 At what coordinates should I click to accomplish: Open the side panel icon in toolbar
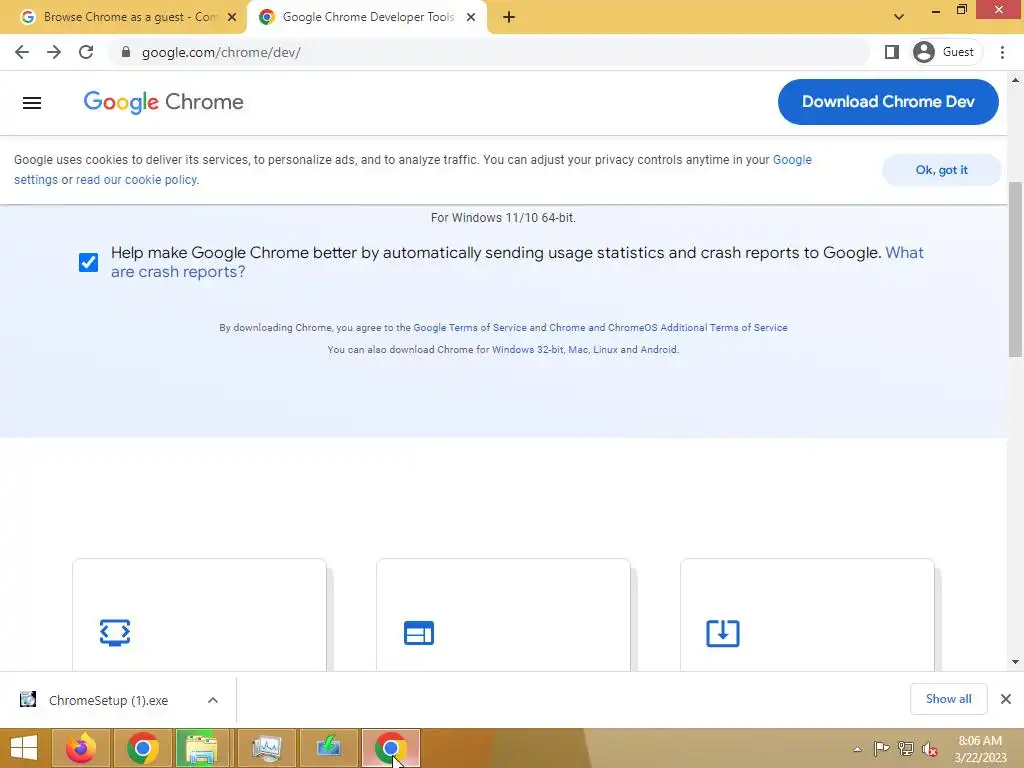891,52
